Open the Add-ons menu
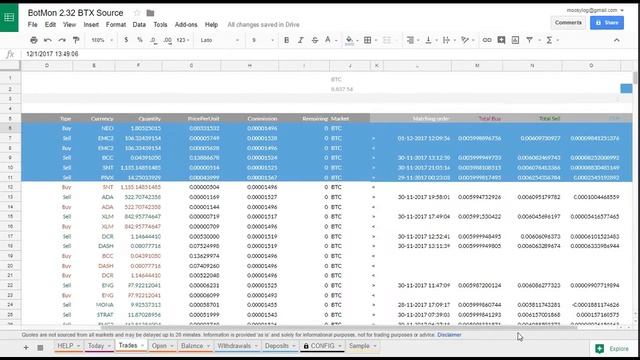The height and width of the screenshot is (360, 640). click(x=186, y=24)
